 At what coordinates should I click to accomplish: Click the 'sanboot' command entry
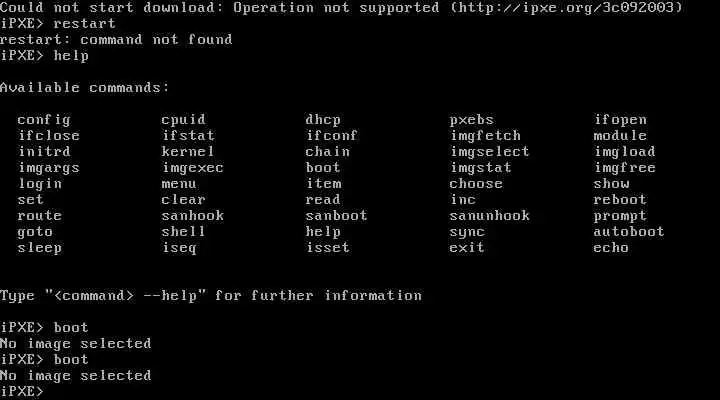336,216
